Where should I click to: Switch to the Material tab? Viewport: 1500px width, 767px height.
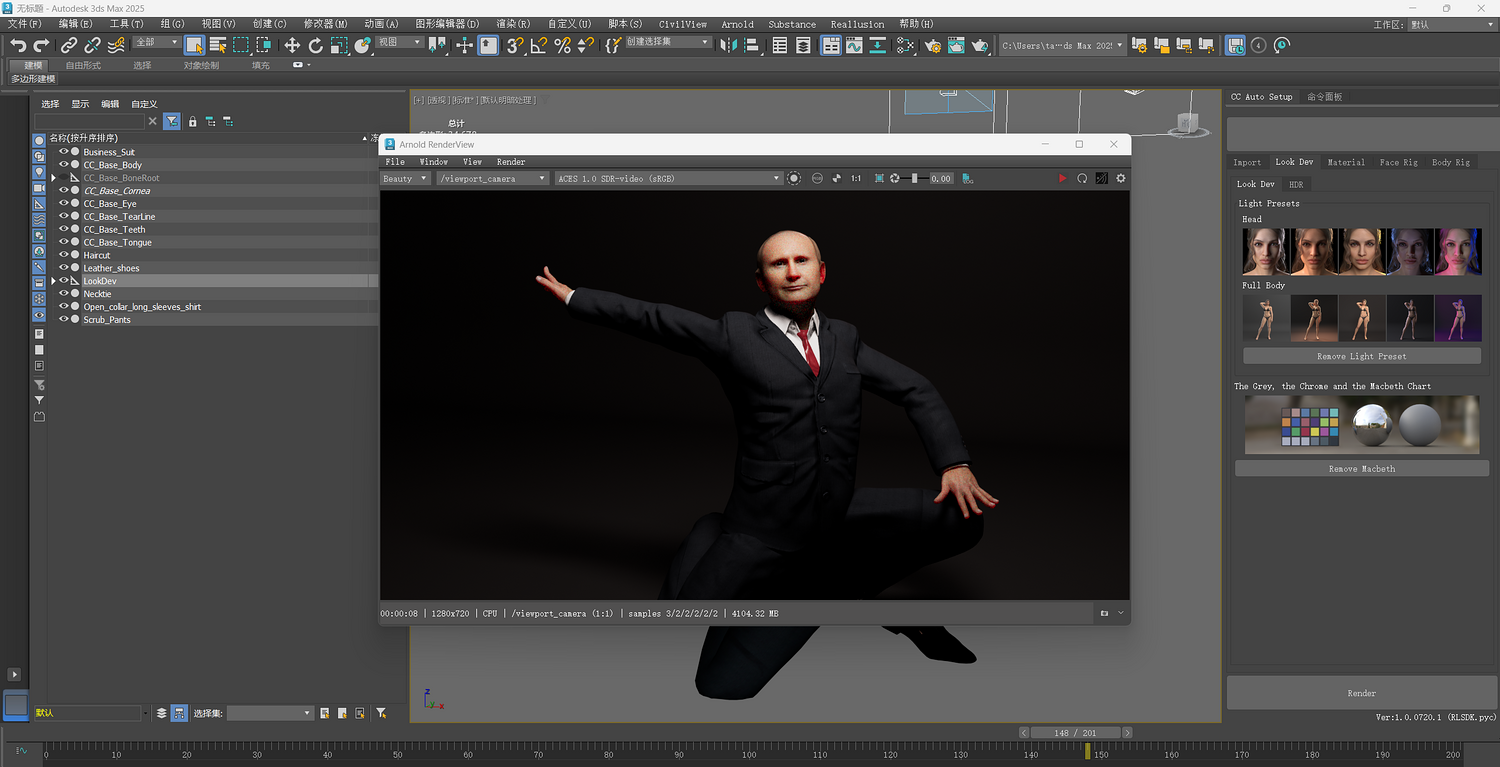pyautogui.click(x=1346, y=162)
